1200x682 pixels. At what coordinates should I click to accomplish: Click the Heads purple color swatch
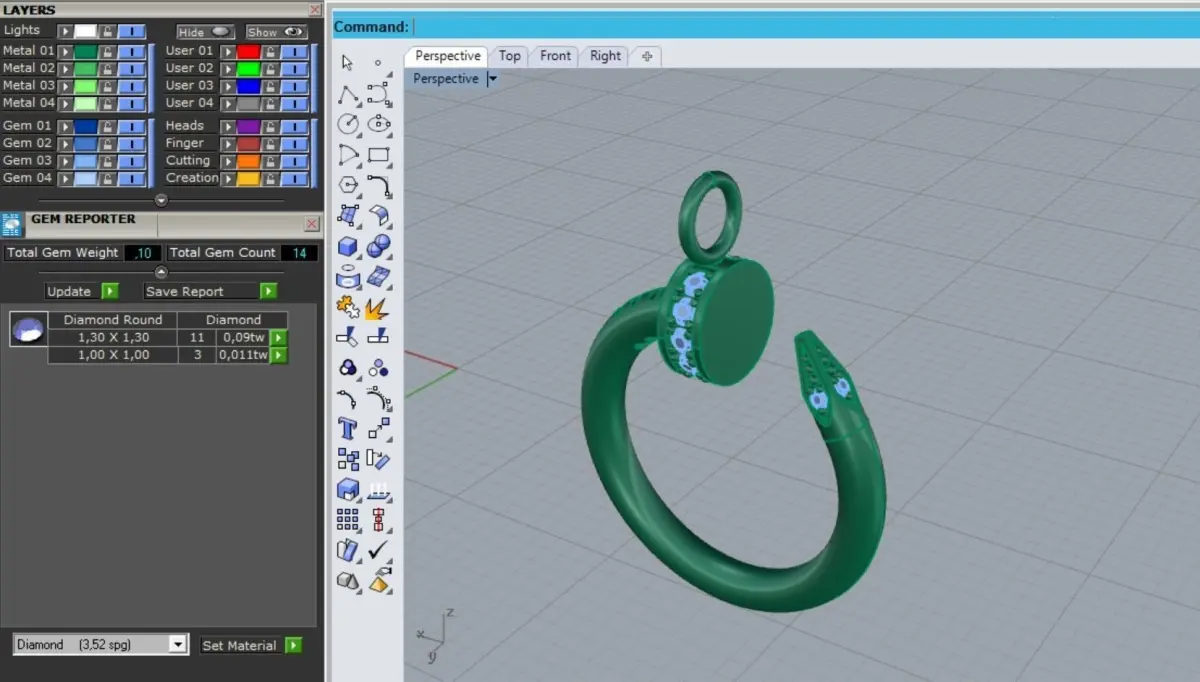[x=249, y=127]
